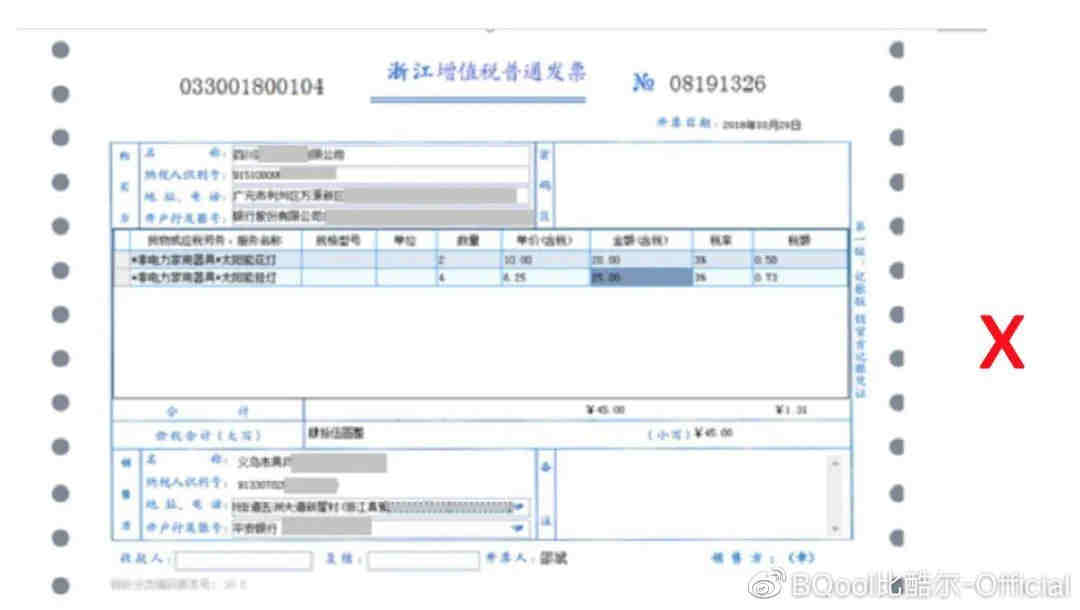This screenshot has width=1080, height=610.
Task: Click the second row's tax rate cell
Action: pyautogui.click(x=722, y=277)
